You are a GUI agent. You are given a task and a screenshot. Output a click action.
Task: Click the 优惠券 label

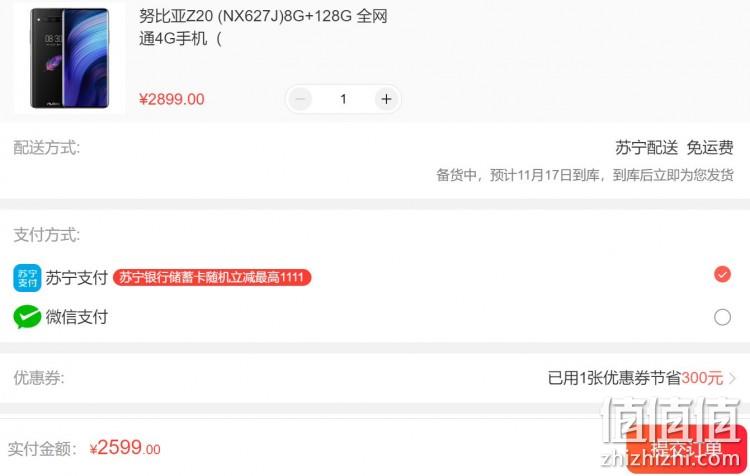[x=39, y=378]
